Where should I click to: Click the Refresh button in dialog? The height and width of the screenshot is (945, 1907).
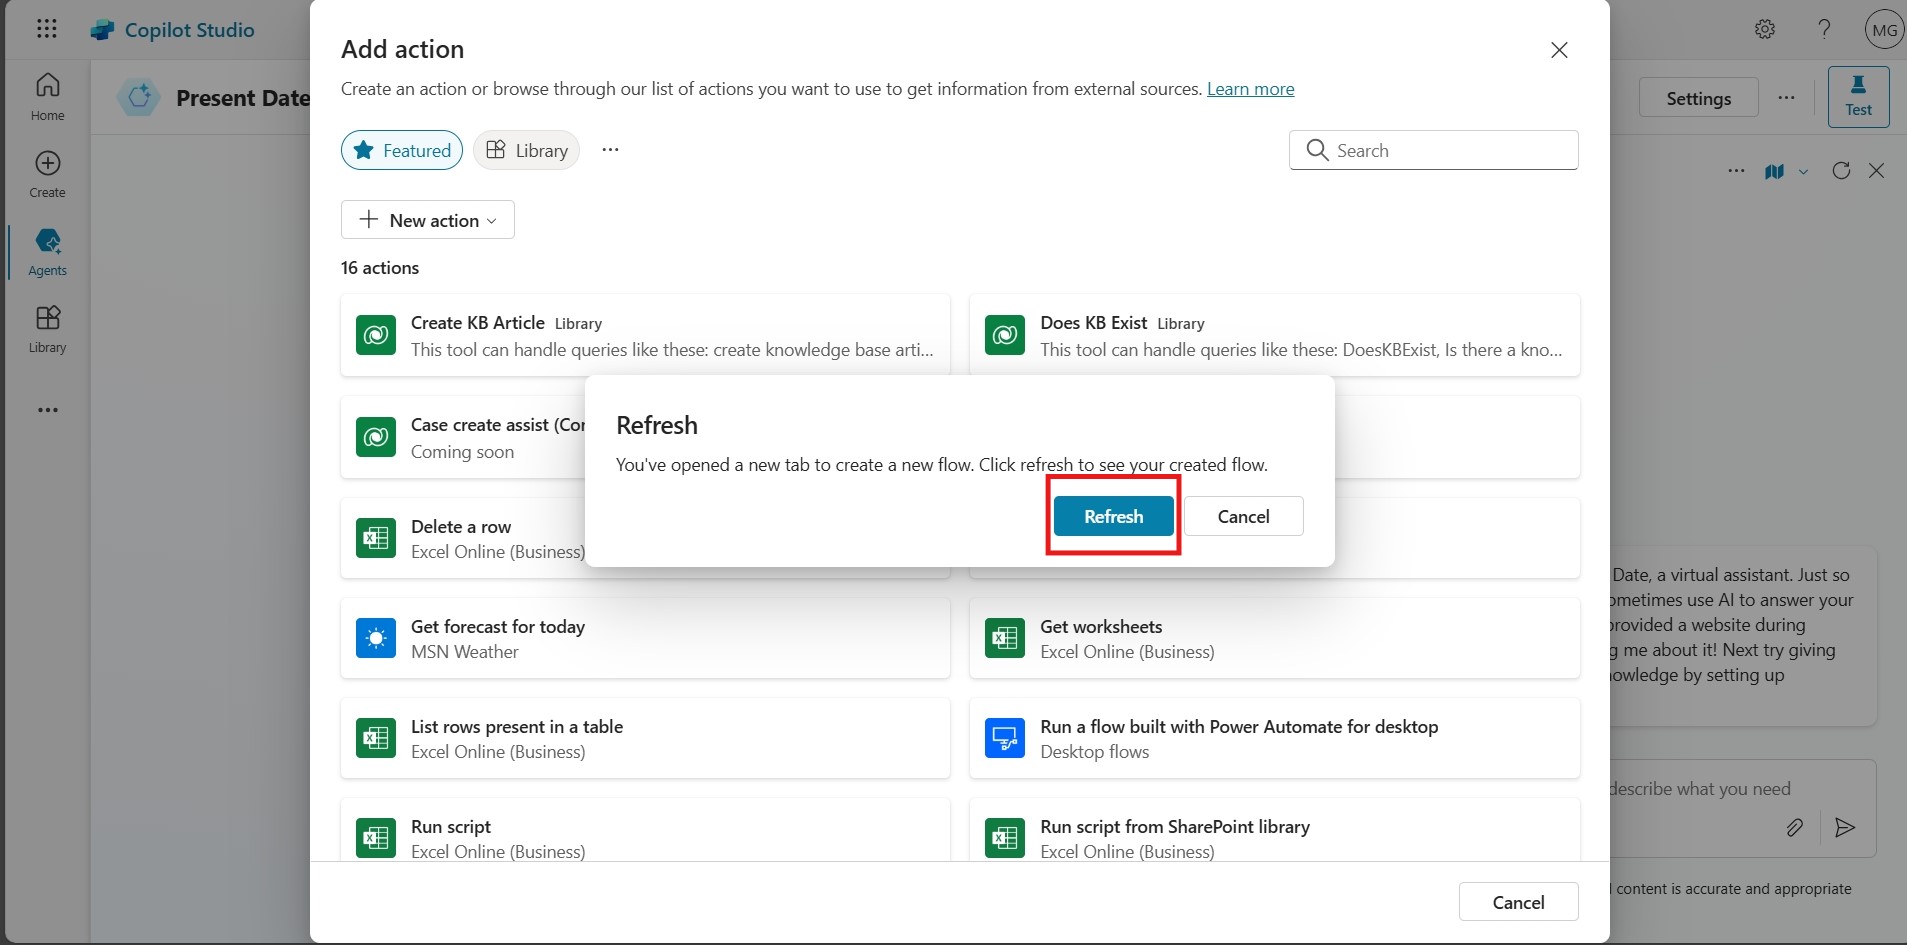(1113, 516)
